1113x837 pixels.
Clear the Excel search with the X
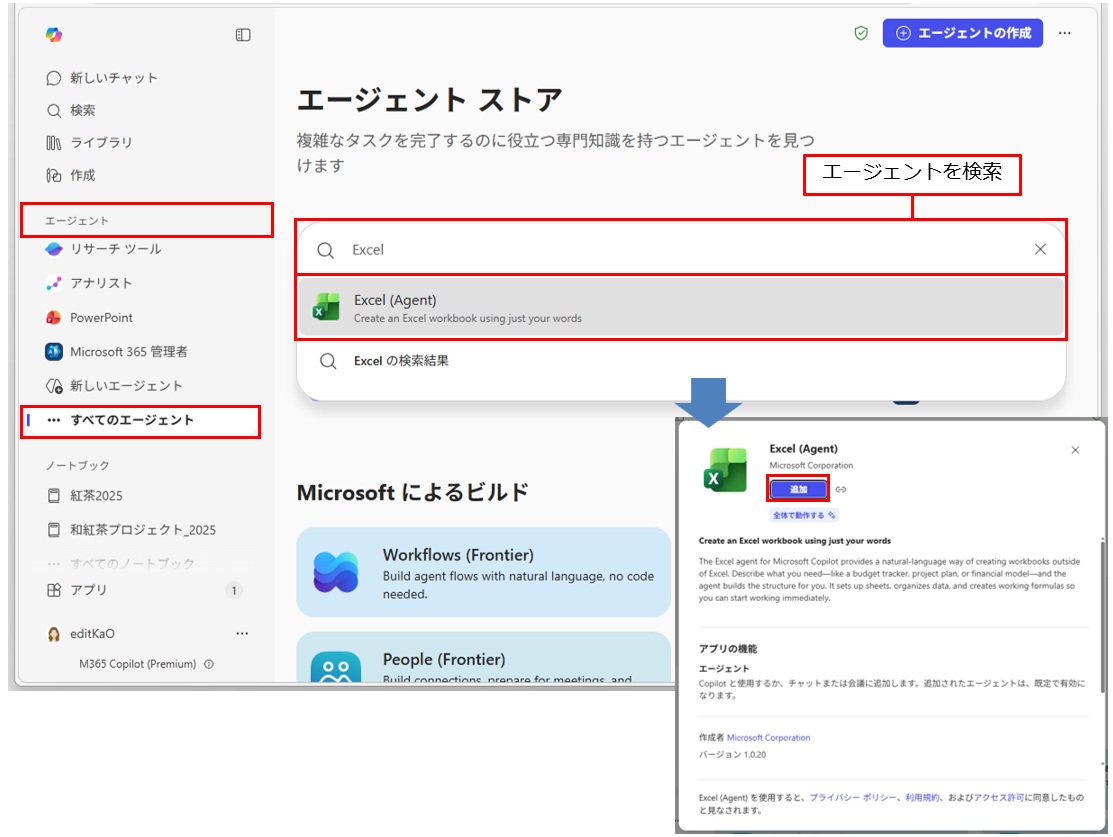point(1040,249)
